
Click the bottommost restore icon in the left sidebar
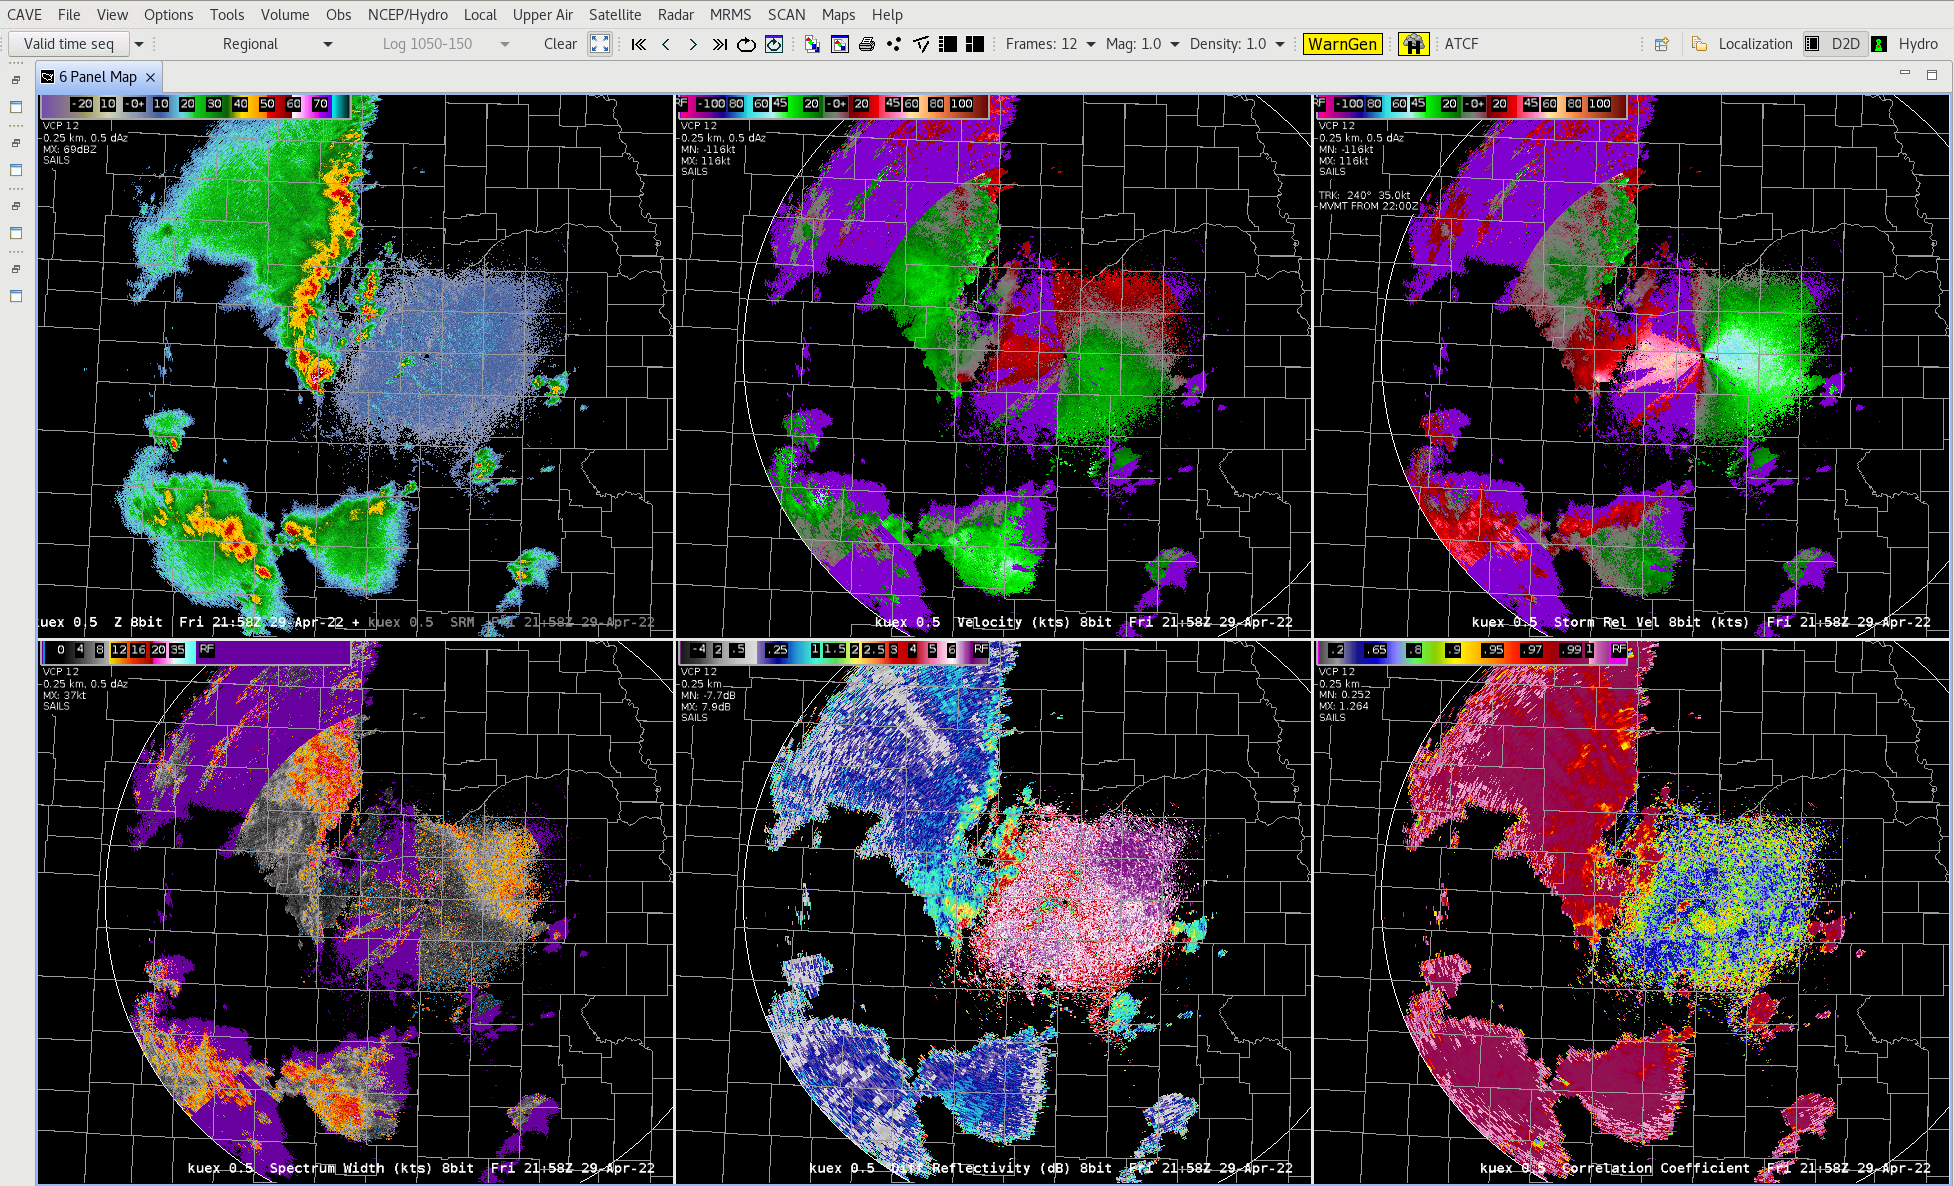(16, 269)
